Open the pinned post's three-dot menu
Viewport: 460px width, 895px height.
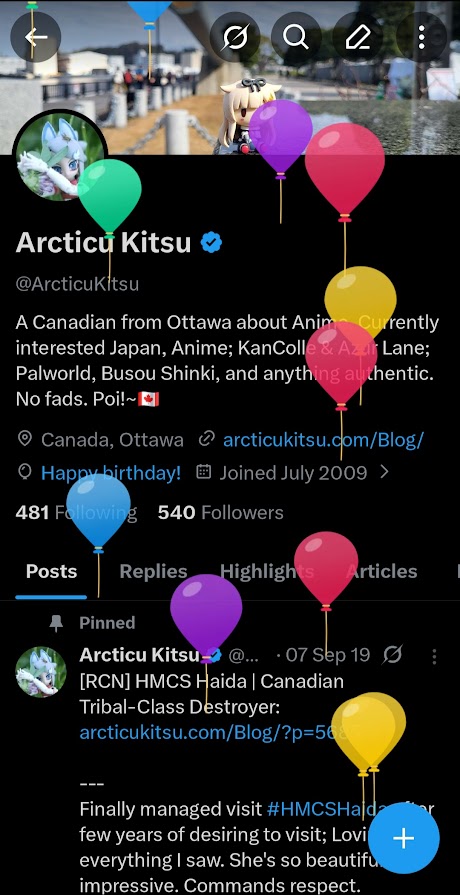pos(434,656)
